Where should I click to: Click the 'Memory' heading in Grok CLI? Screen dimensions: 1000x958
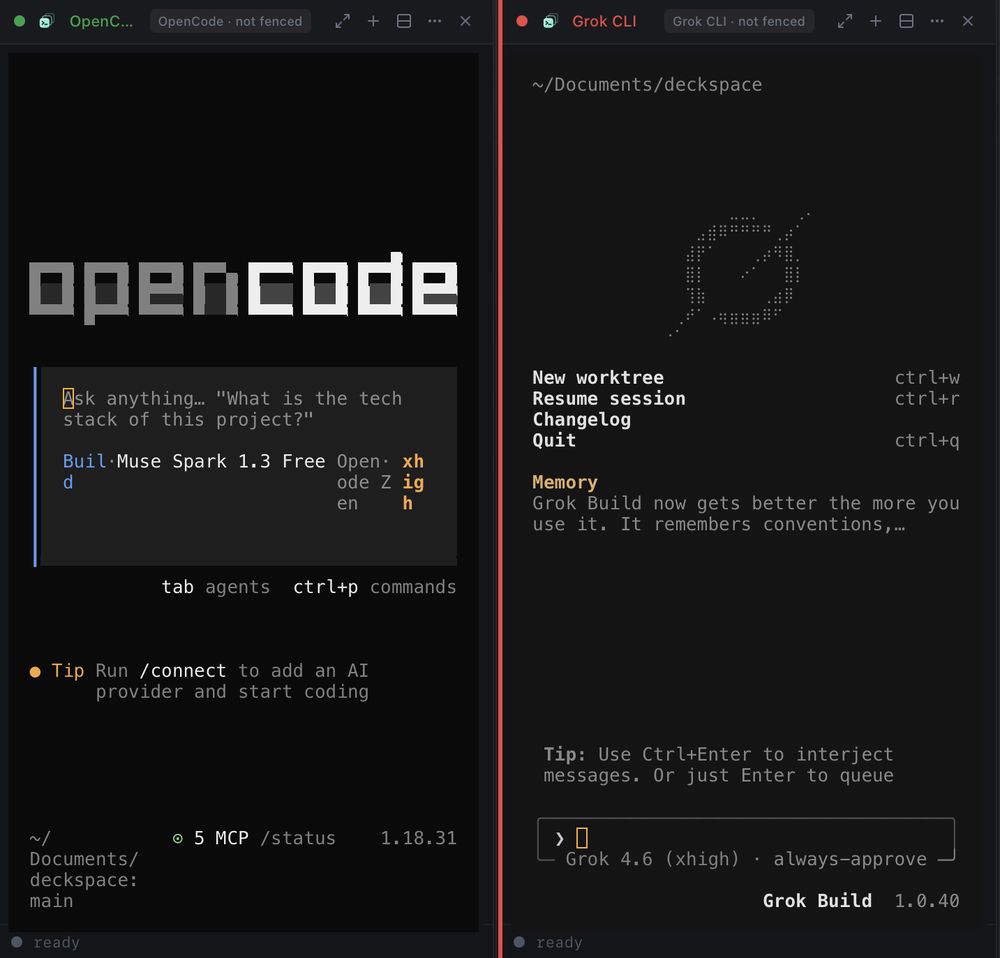coord(565,482)
